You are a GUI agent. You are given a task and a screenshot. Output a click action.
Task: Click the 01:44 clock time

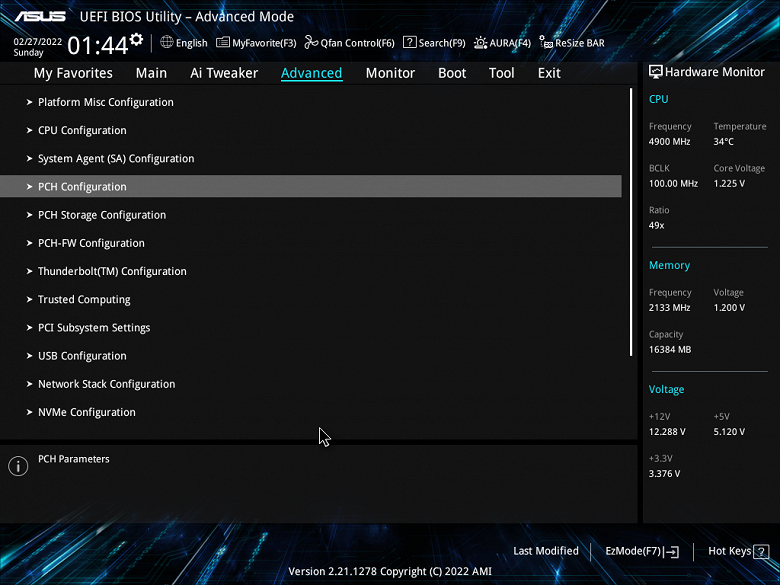pos(98,46)
